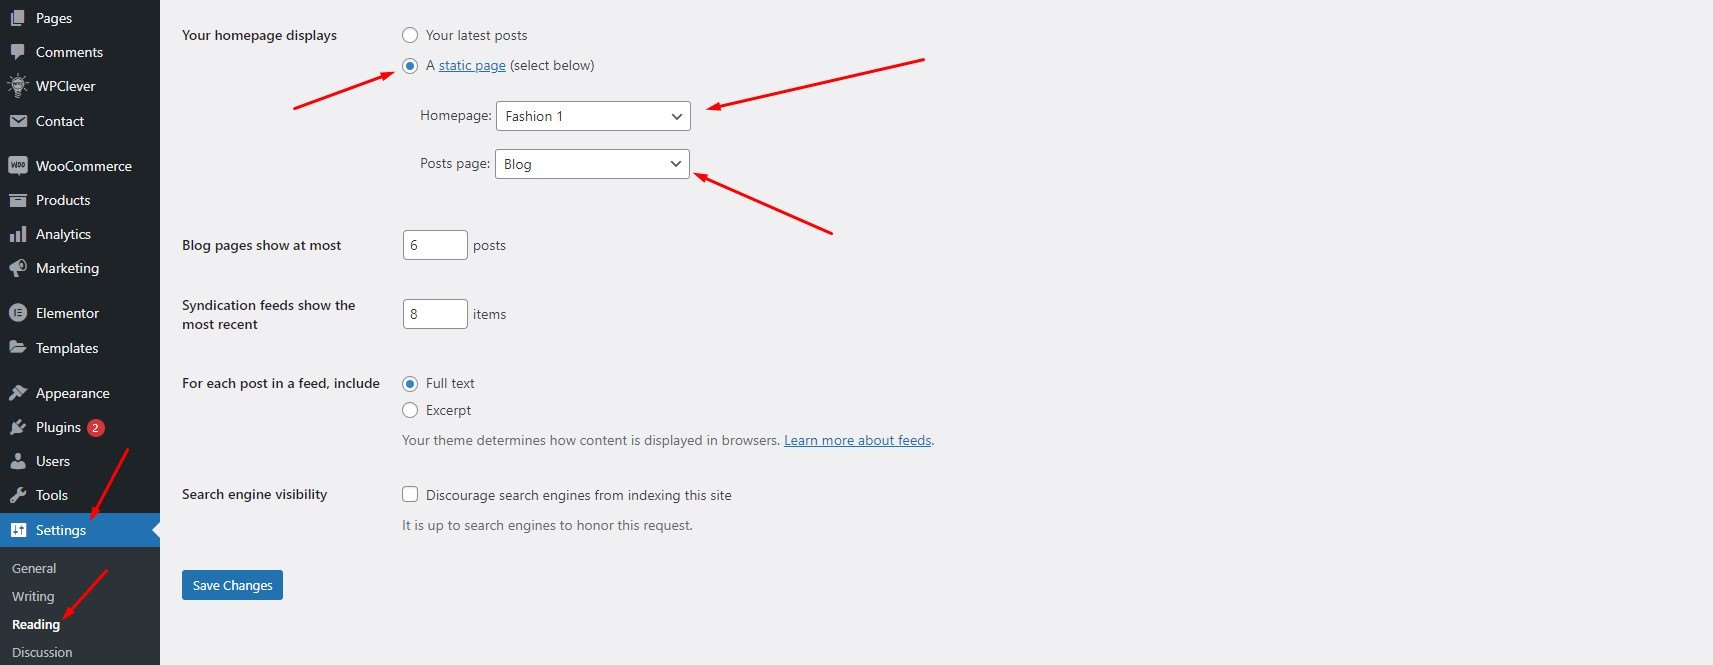Click the Save Changes button
1713x665 pixels.
(232, 585)
